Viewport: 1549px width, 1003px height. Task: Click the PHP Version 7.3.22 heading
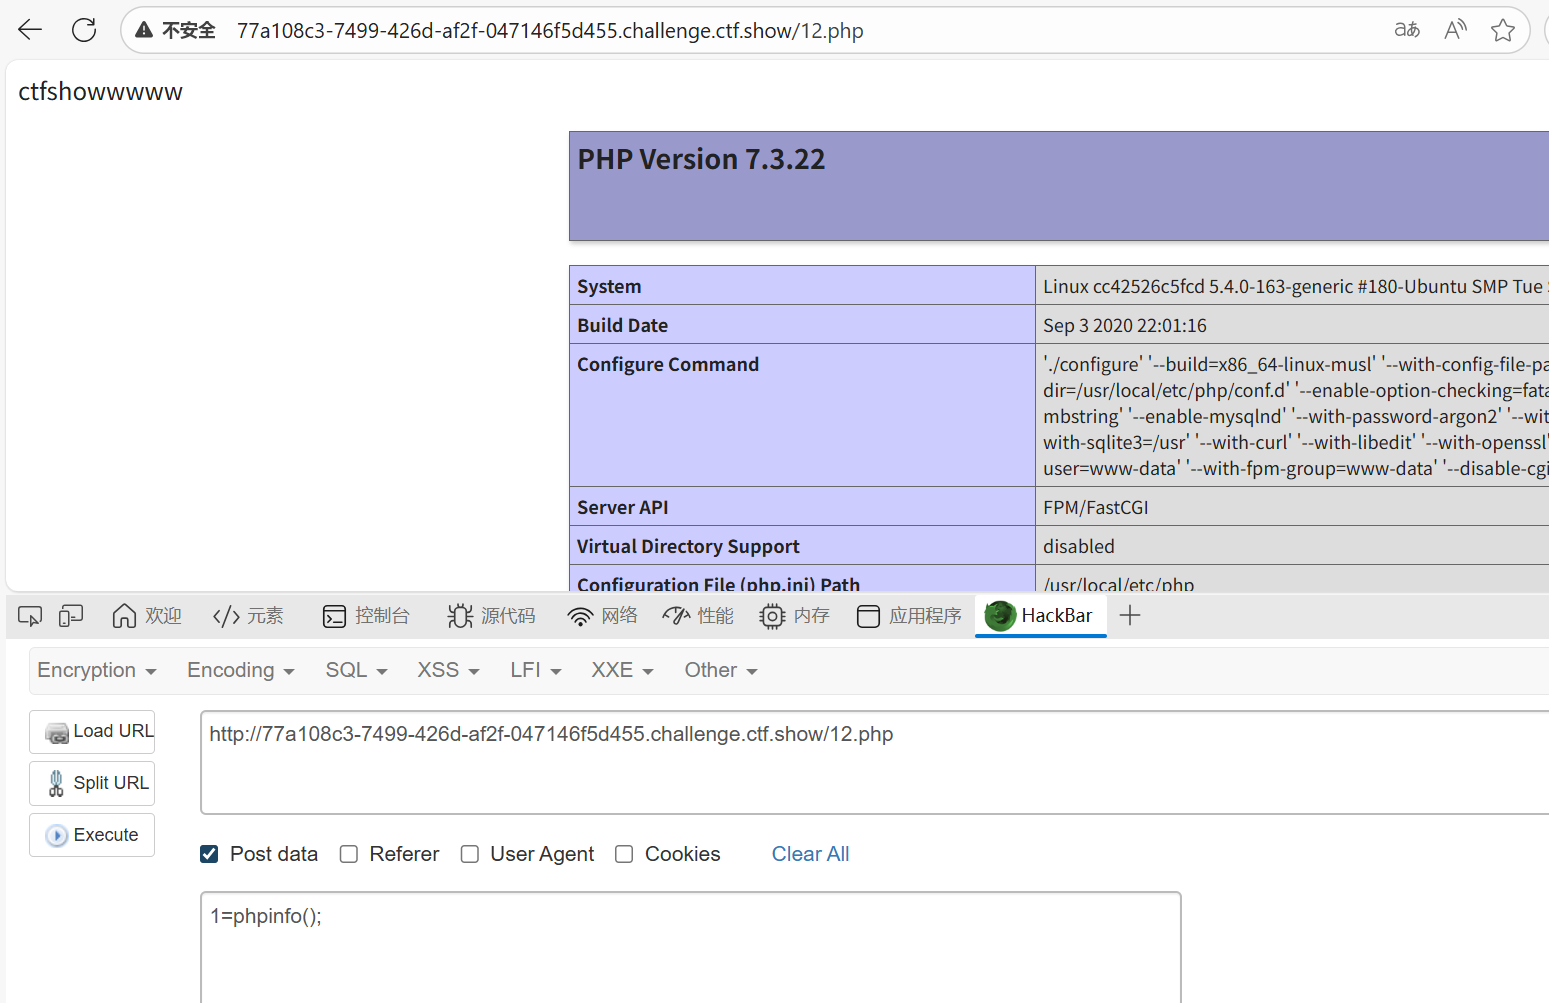point(701,159)
